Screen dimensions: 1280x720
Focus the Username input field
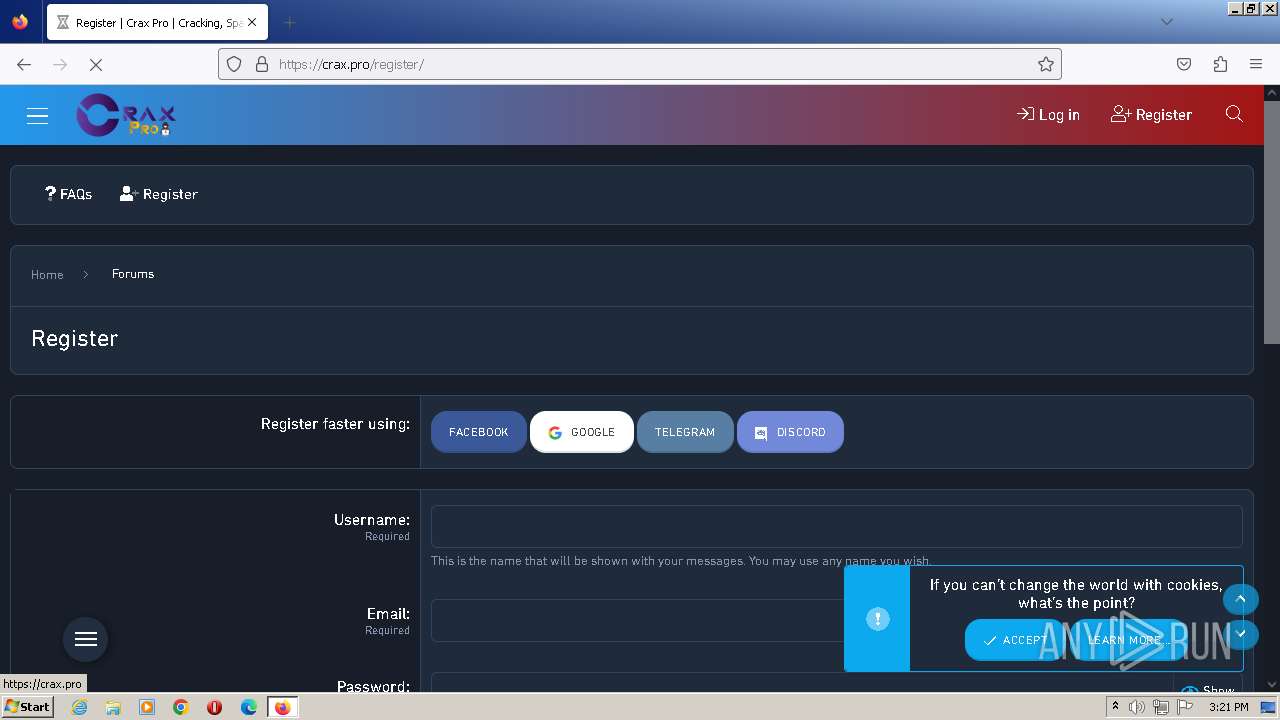[836, 526]
